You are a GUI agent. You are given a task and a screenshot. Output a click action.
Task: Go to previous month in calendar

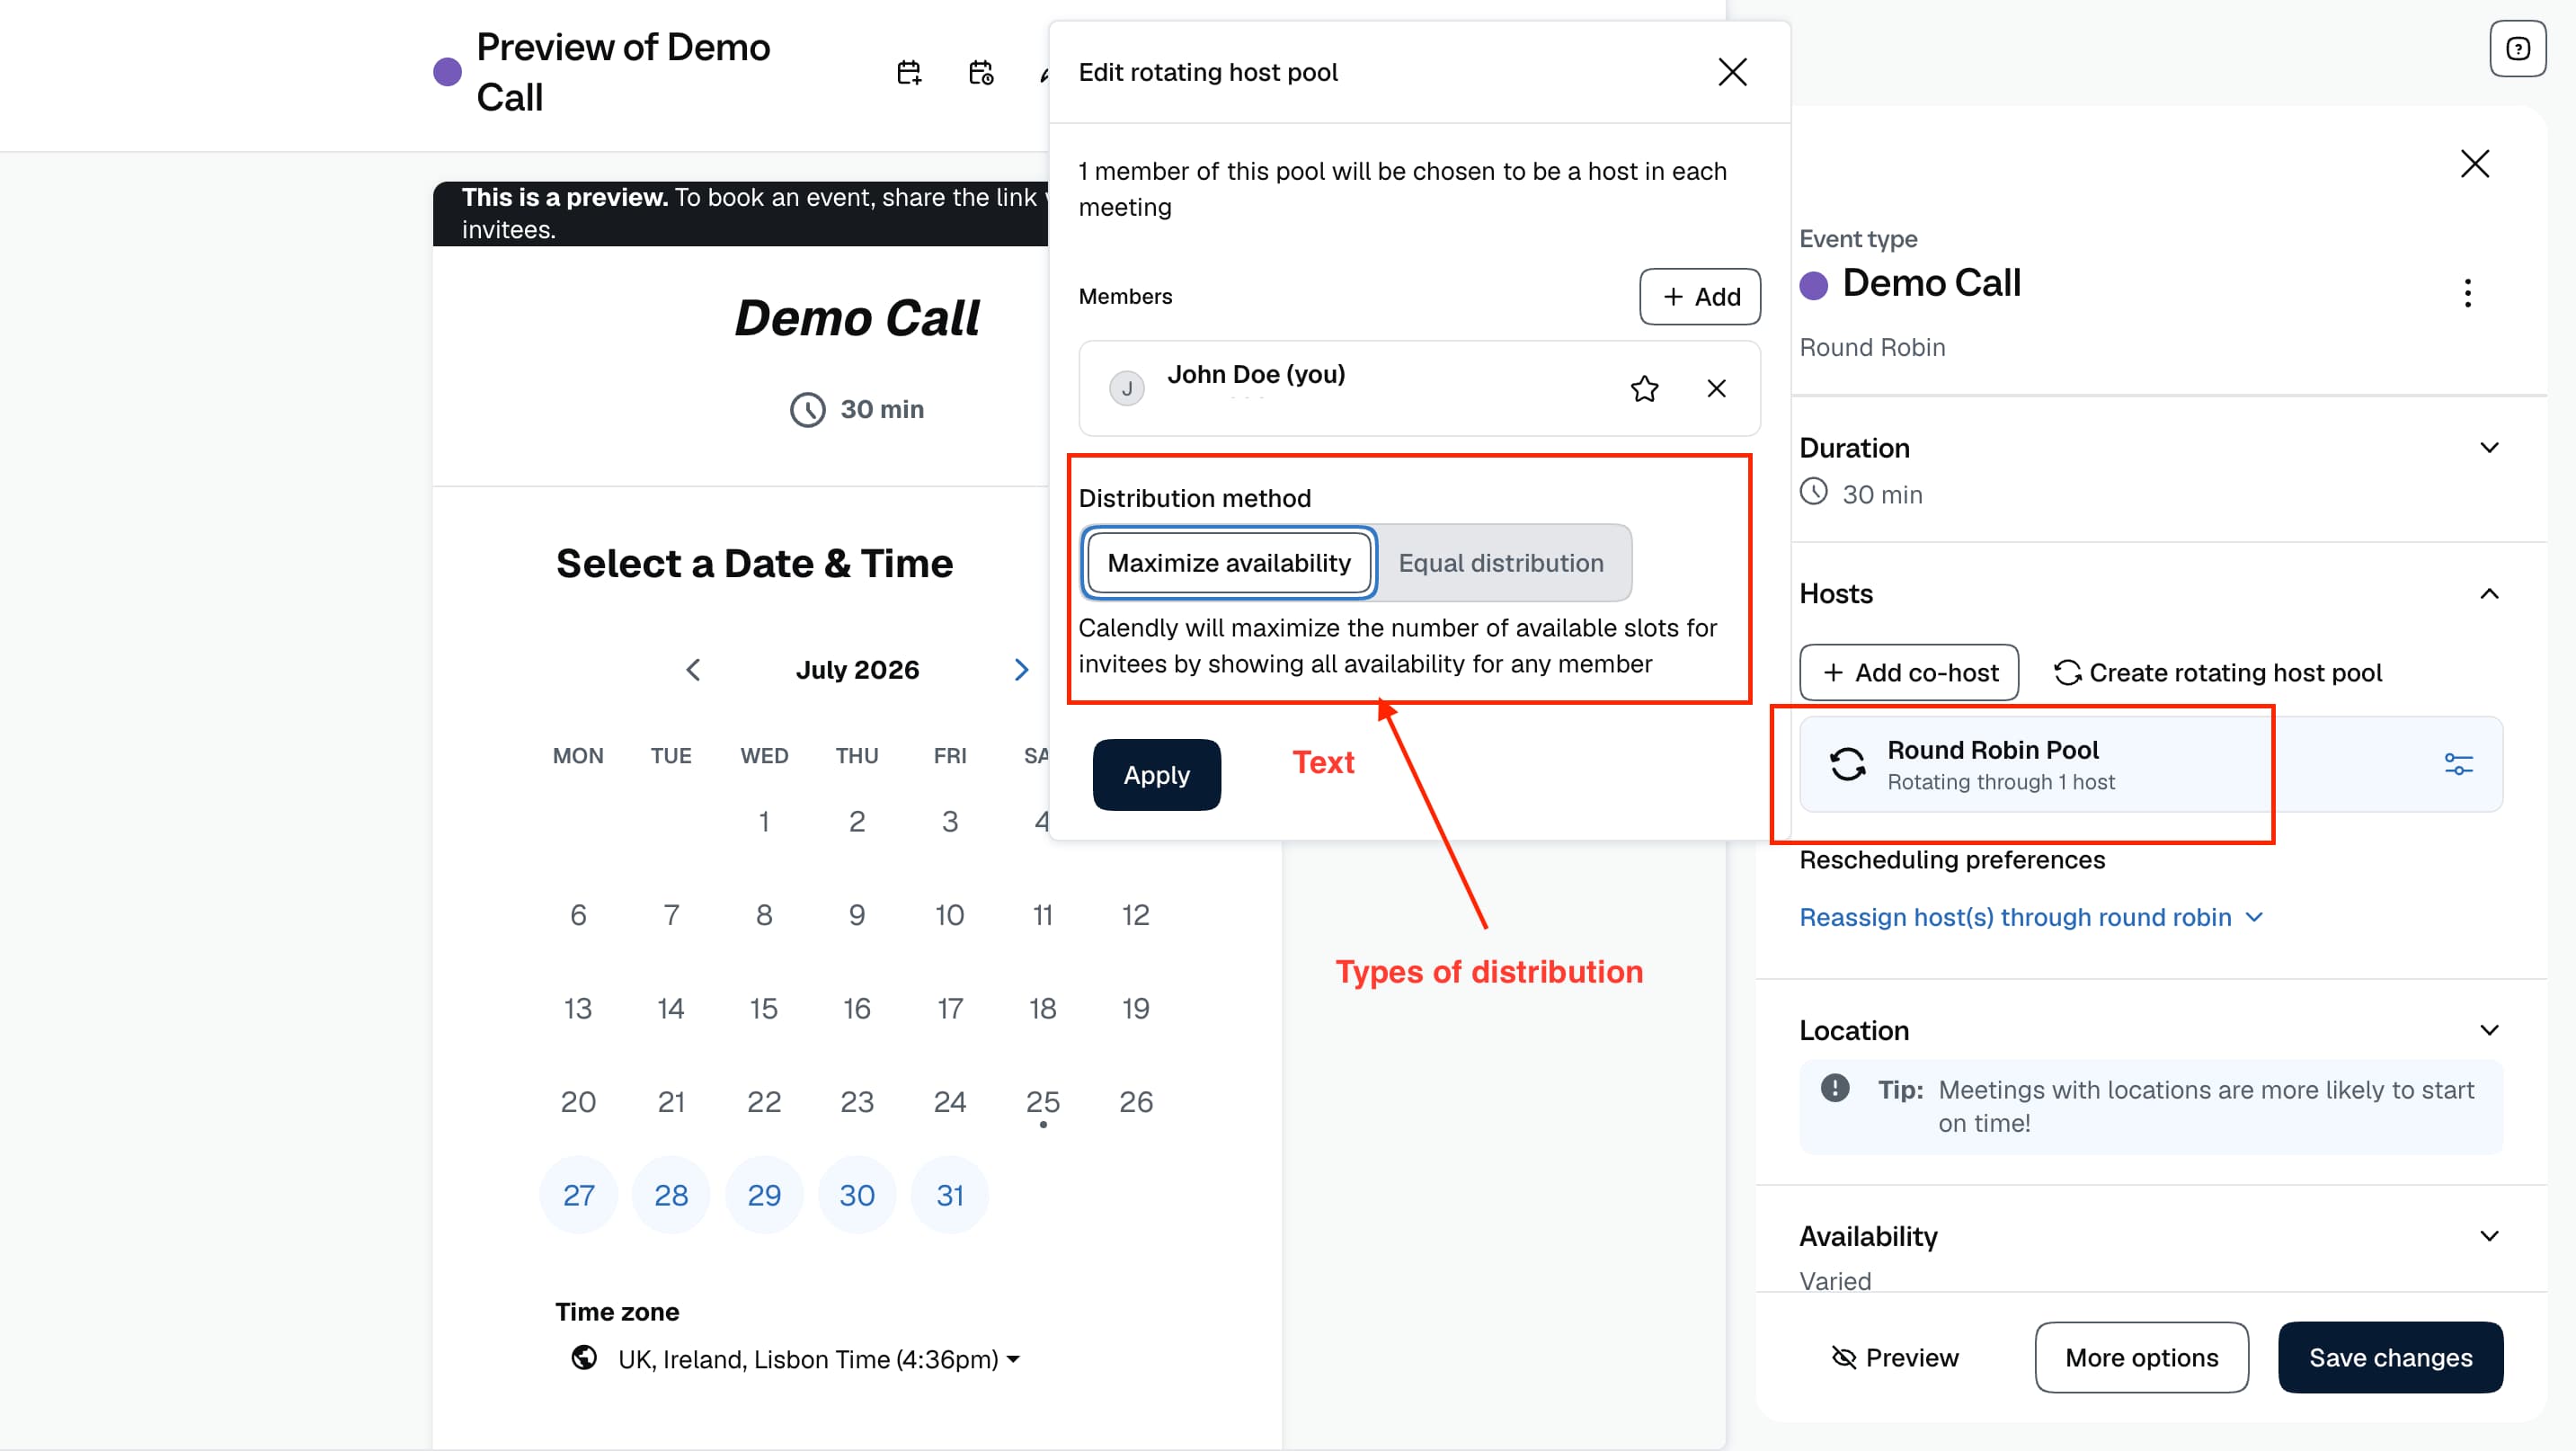pos(693,669)
